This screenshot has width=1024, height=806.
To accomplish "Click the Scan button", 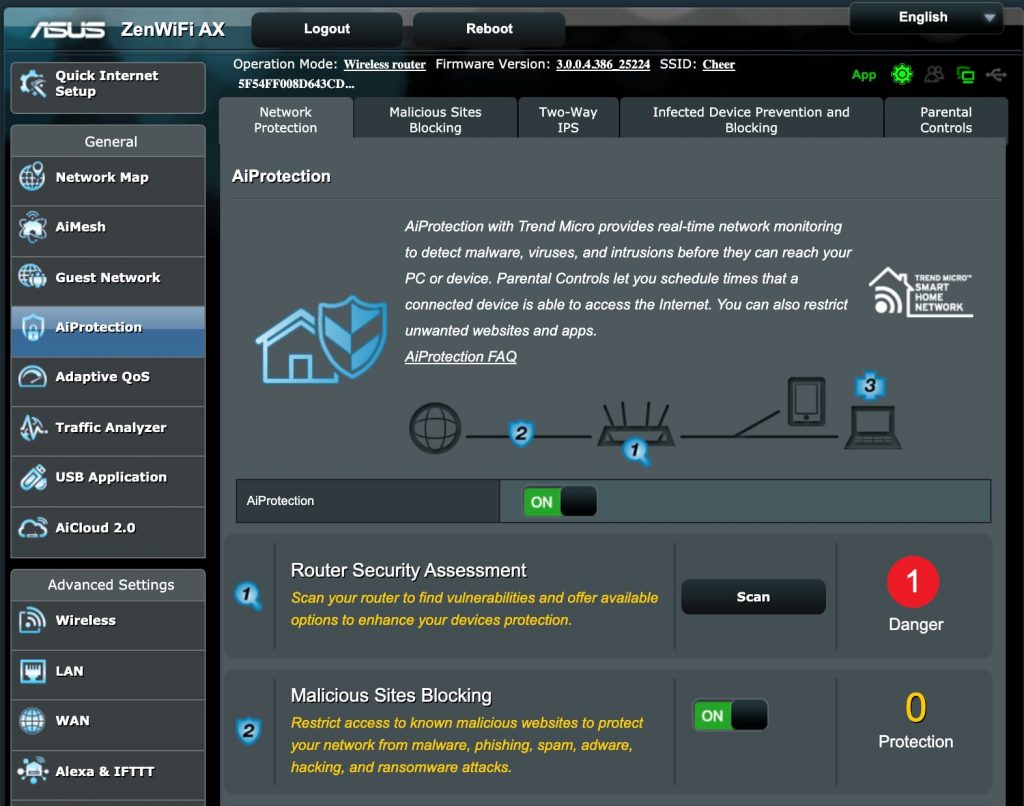I will click(753, 596).
